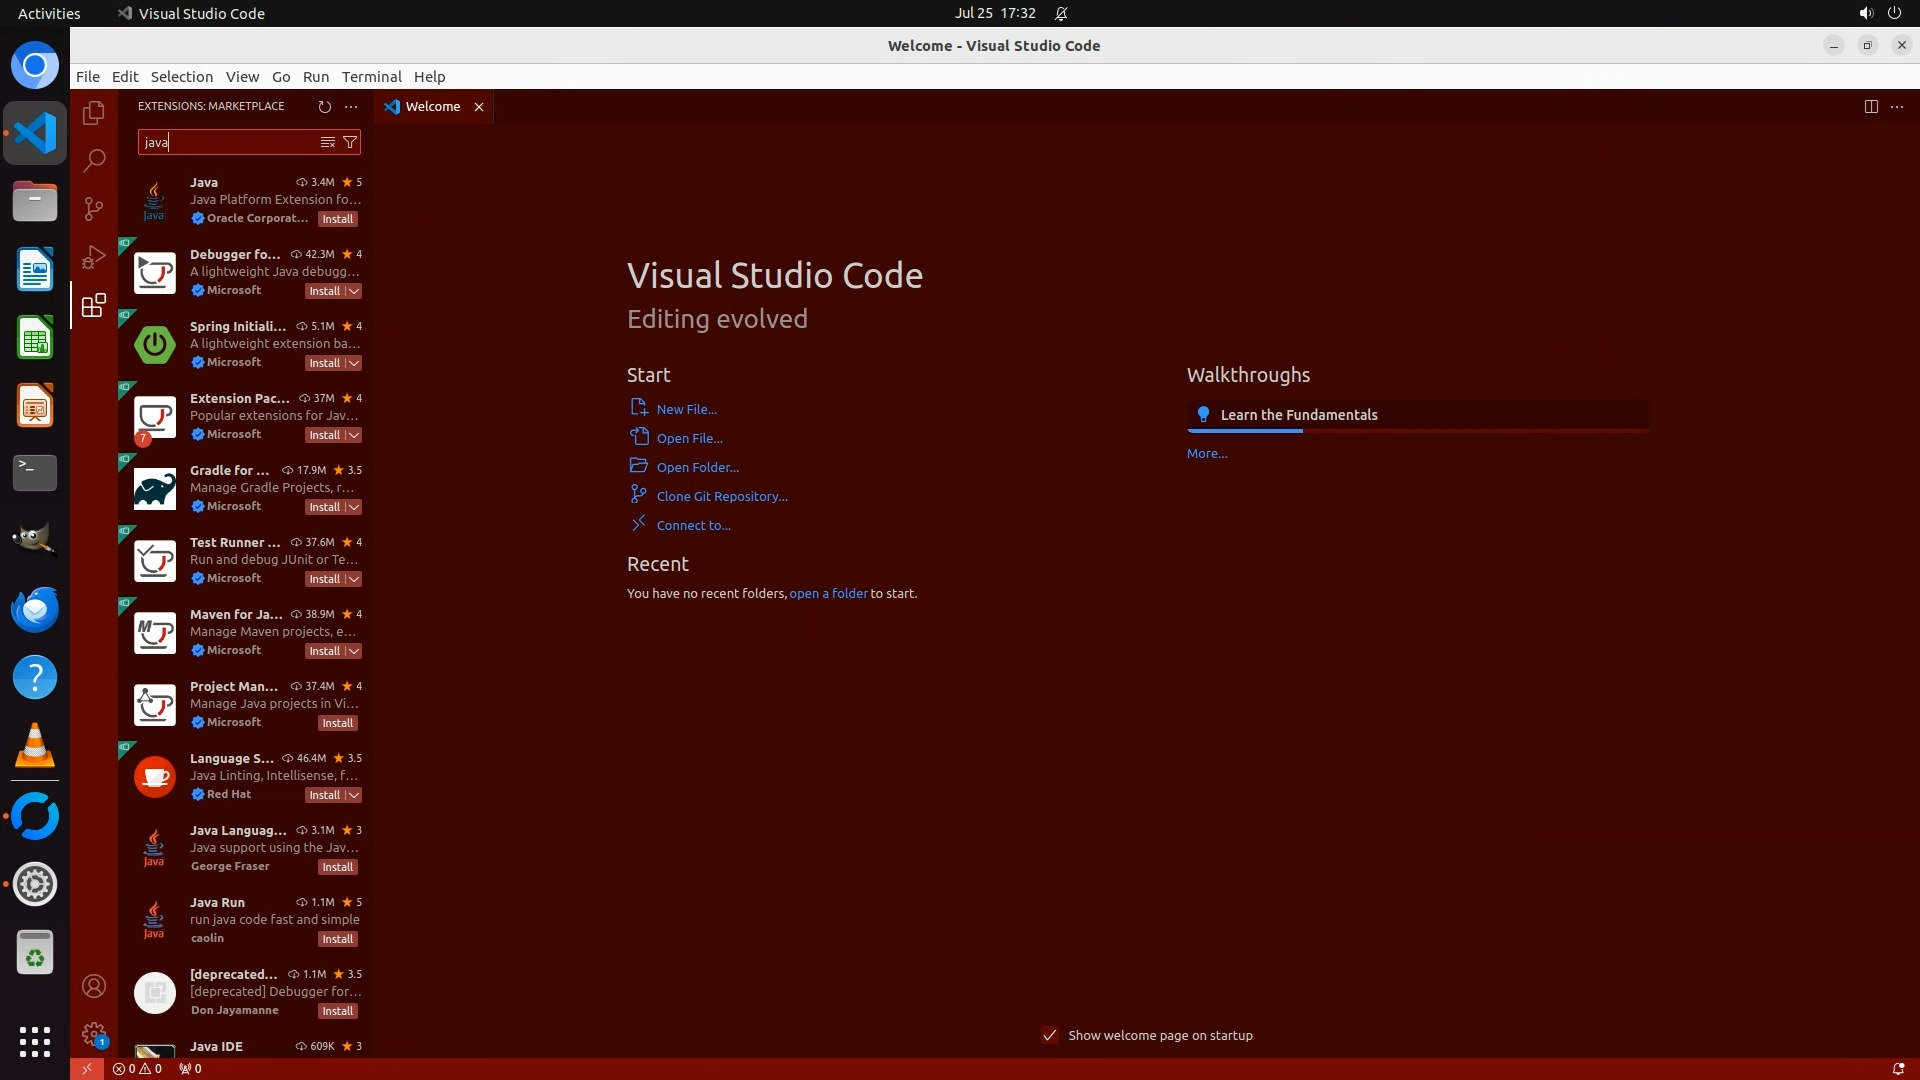Toggle split editor right icon

[x=1871, y=106]
